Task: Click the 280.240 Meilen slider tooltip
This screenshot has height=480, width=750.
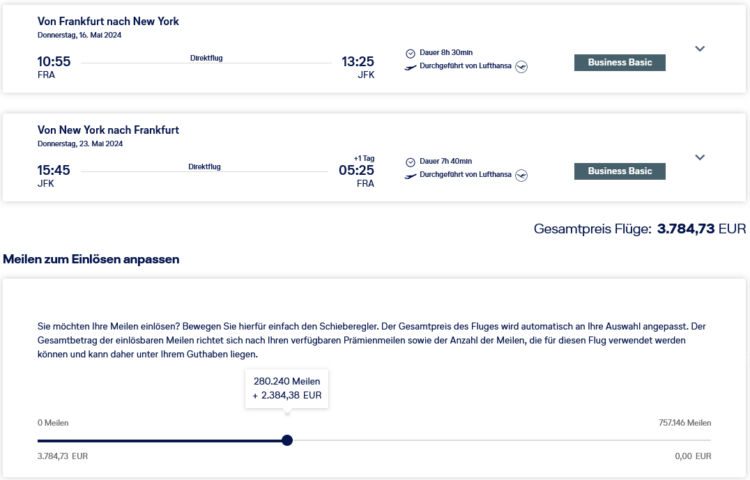Action: click(287, 387)
